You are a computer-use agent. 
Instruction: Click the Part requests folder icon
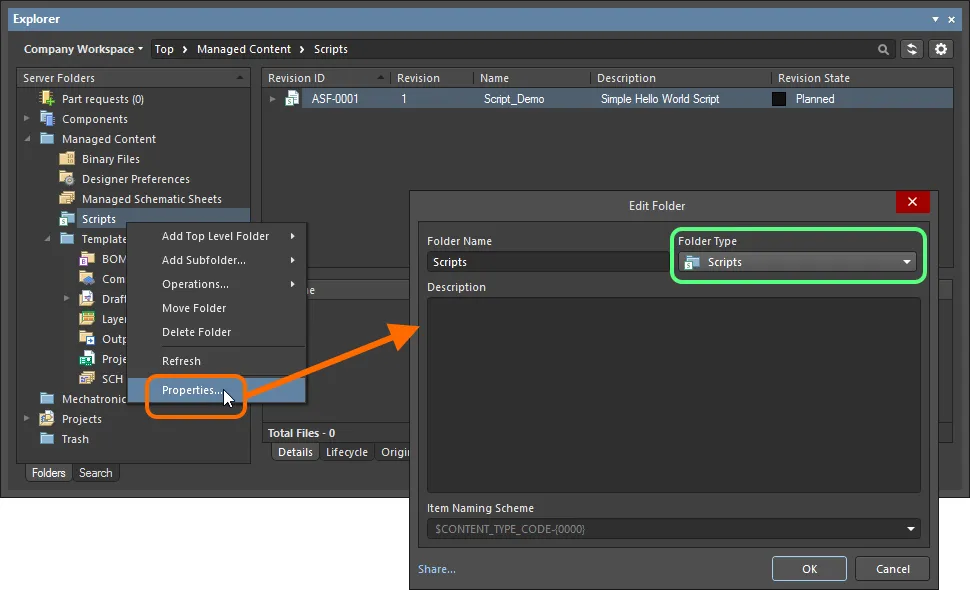pyautogui.click(x=47, y=98)
